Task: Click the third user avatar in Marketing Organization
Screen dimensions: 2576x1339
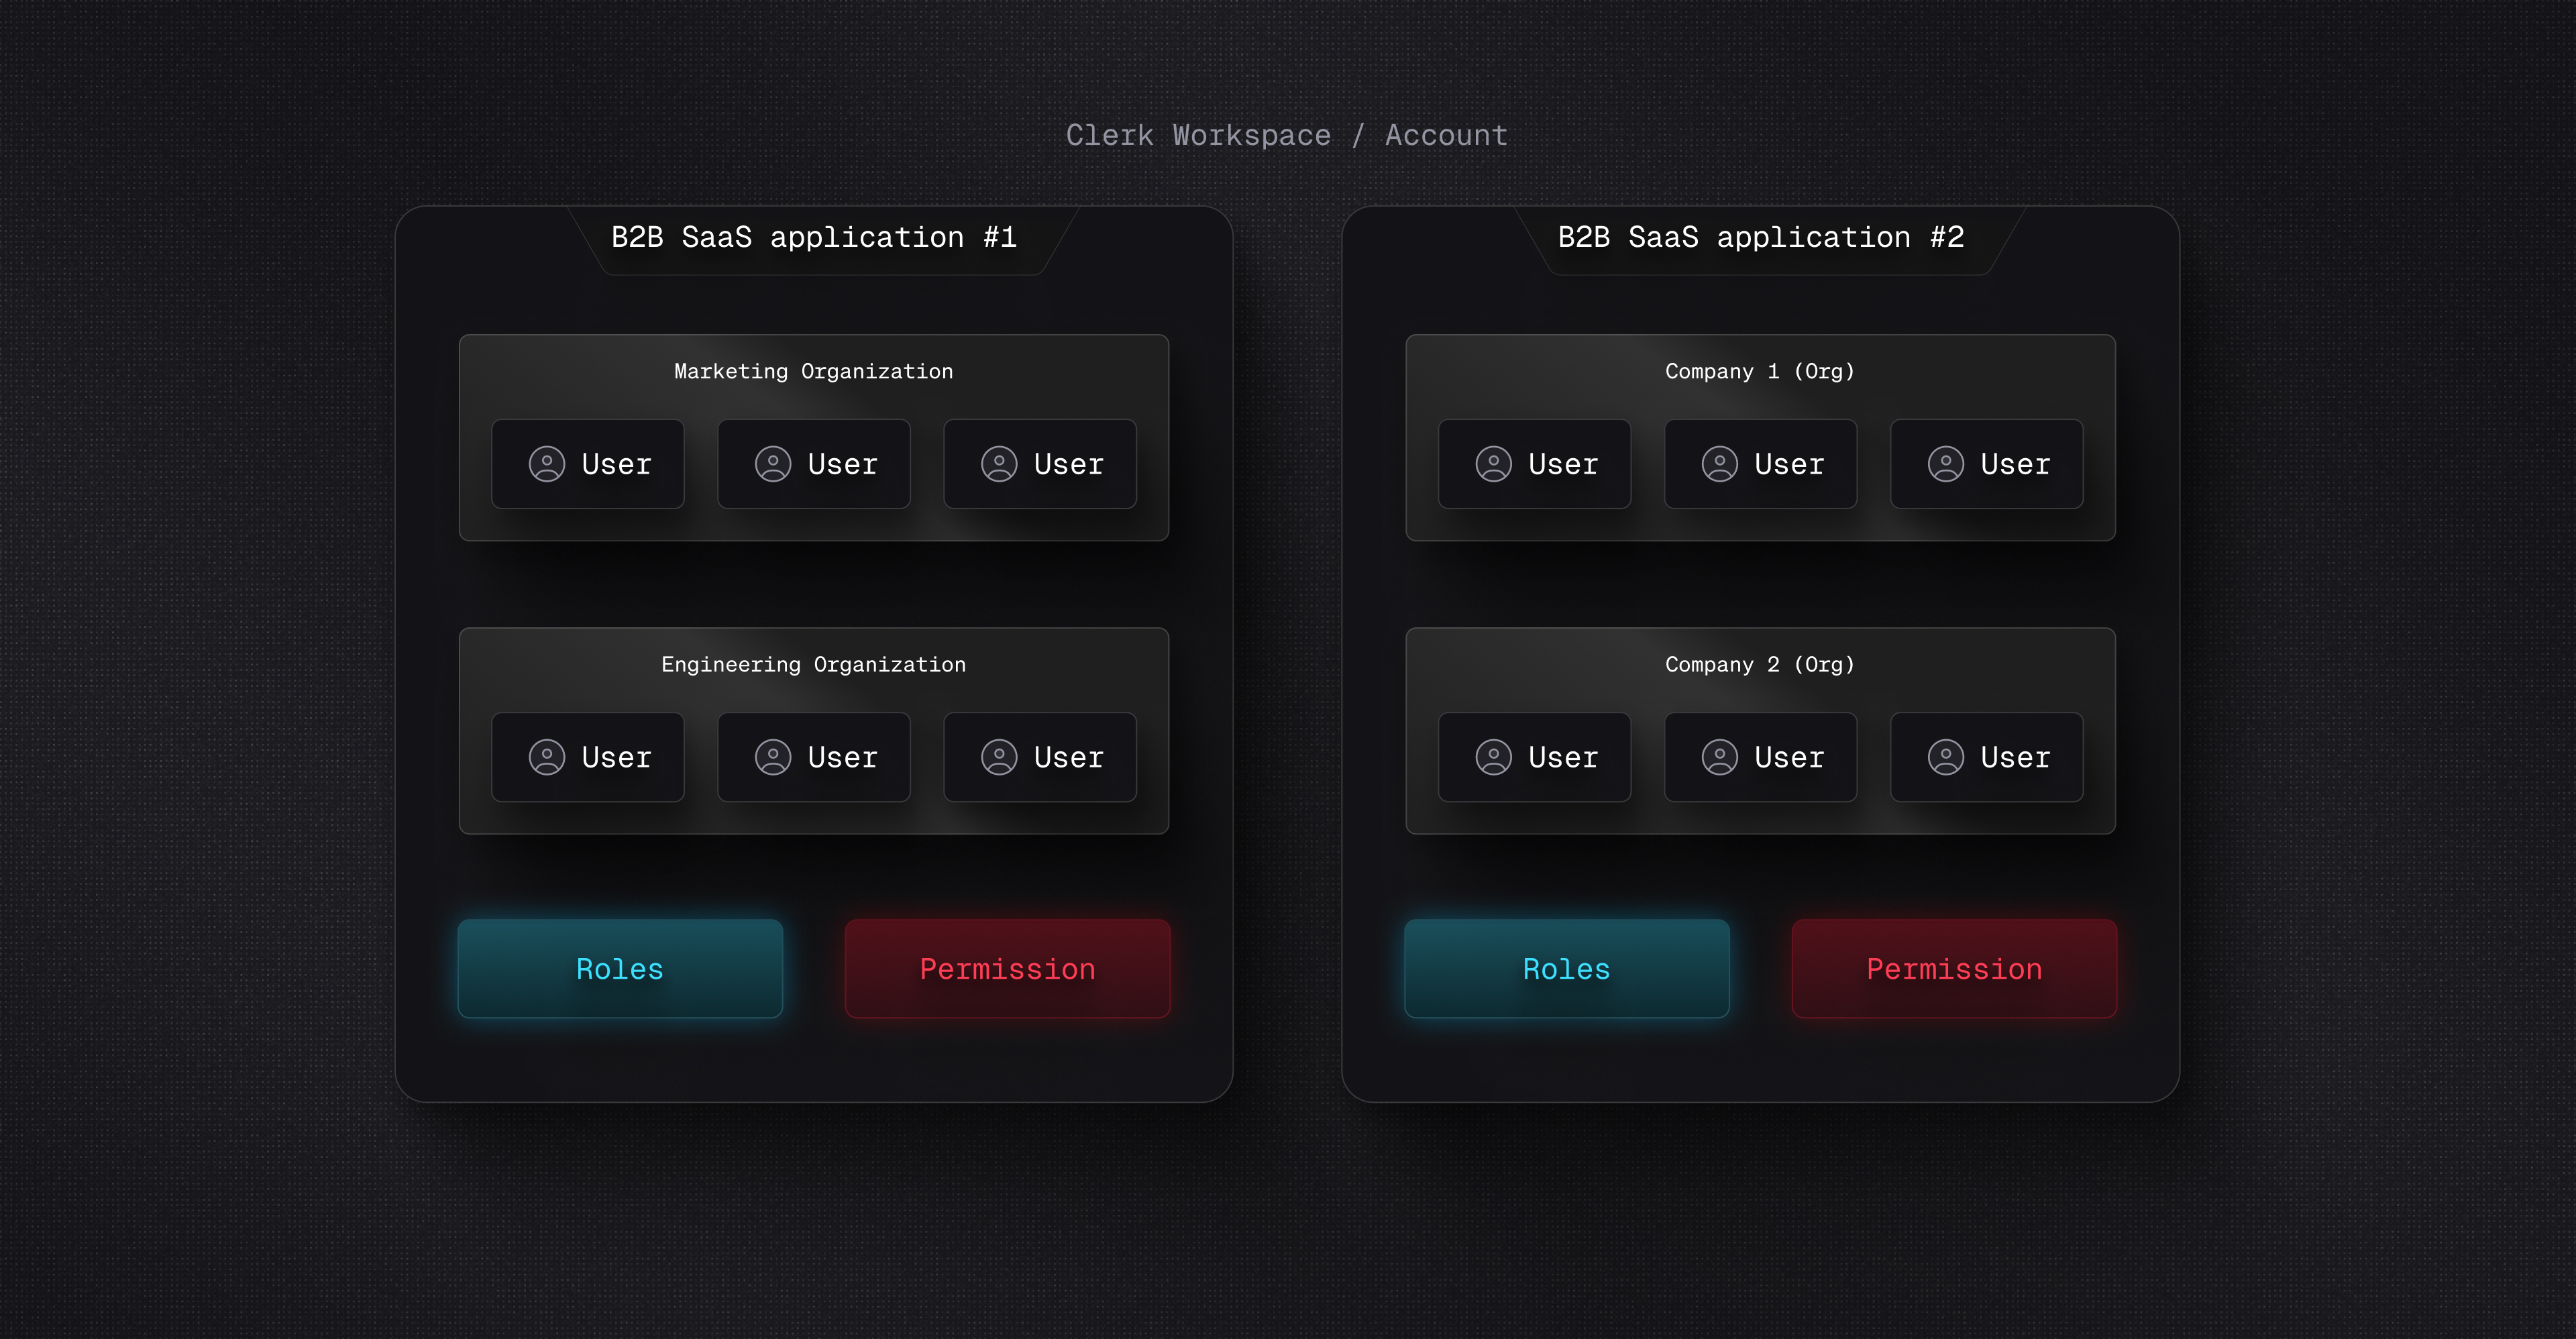Action: 999,464
